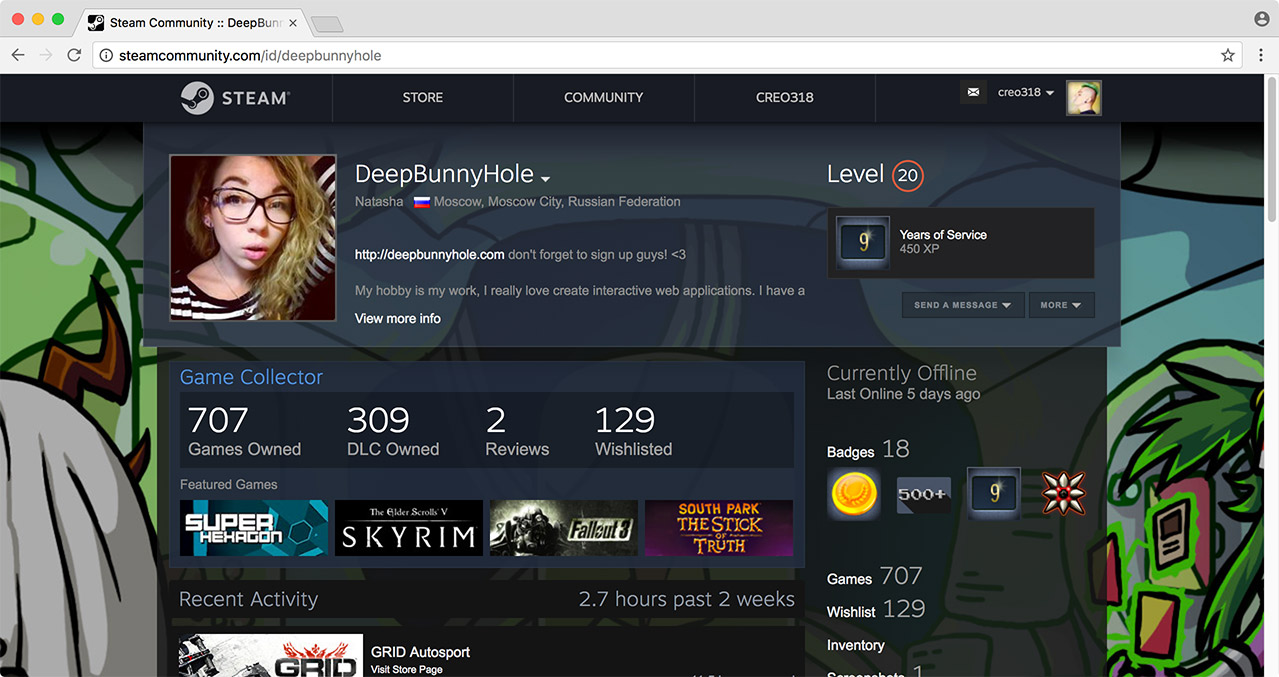
Task: Click DeepBunnyHole's profile picture
Action: [253, 237]
